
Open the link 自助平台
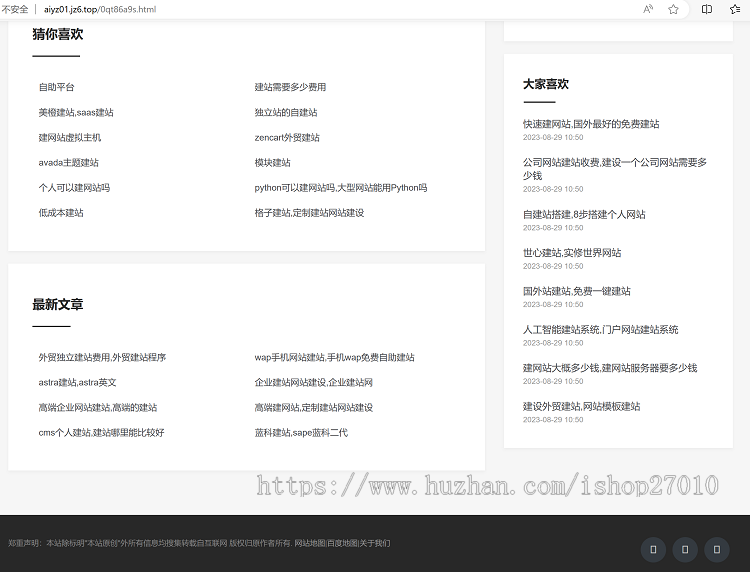pyautogui.click(x=56, y=87)
